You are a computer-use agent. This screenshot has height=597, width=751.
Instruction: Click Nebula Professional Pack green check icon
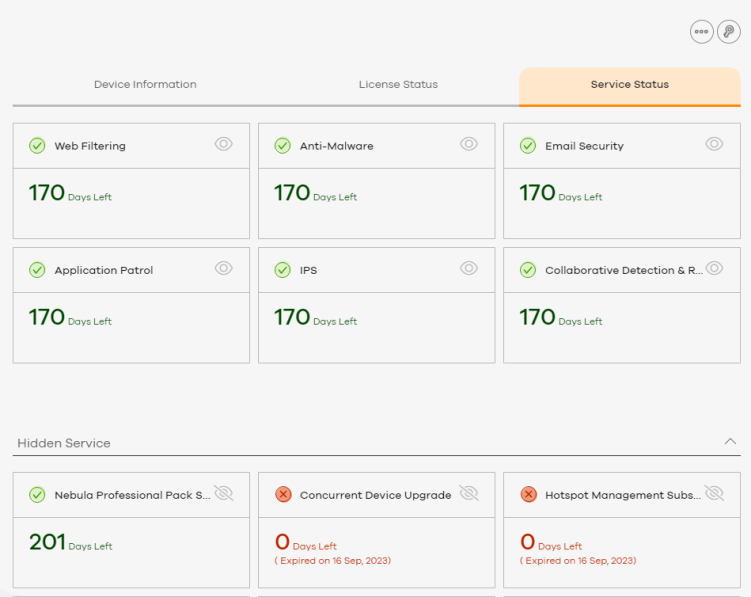pos(37,494)
